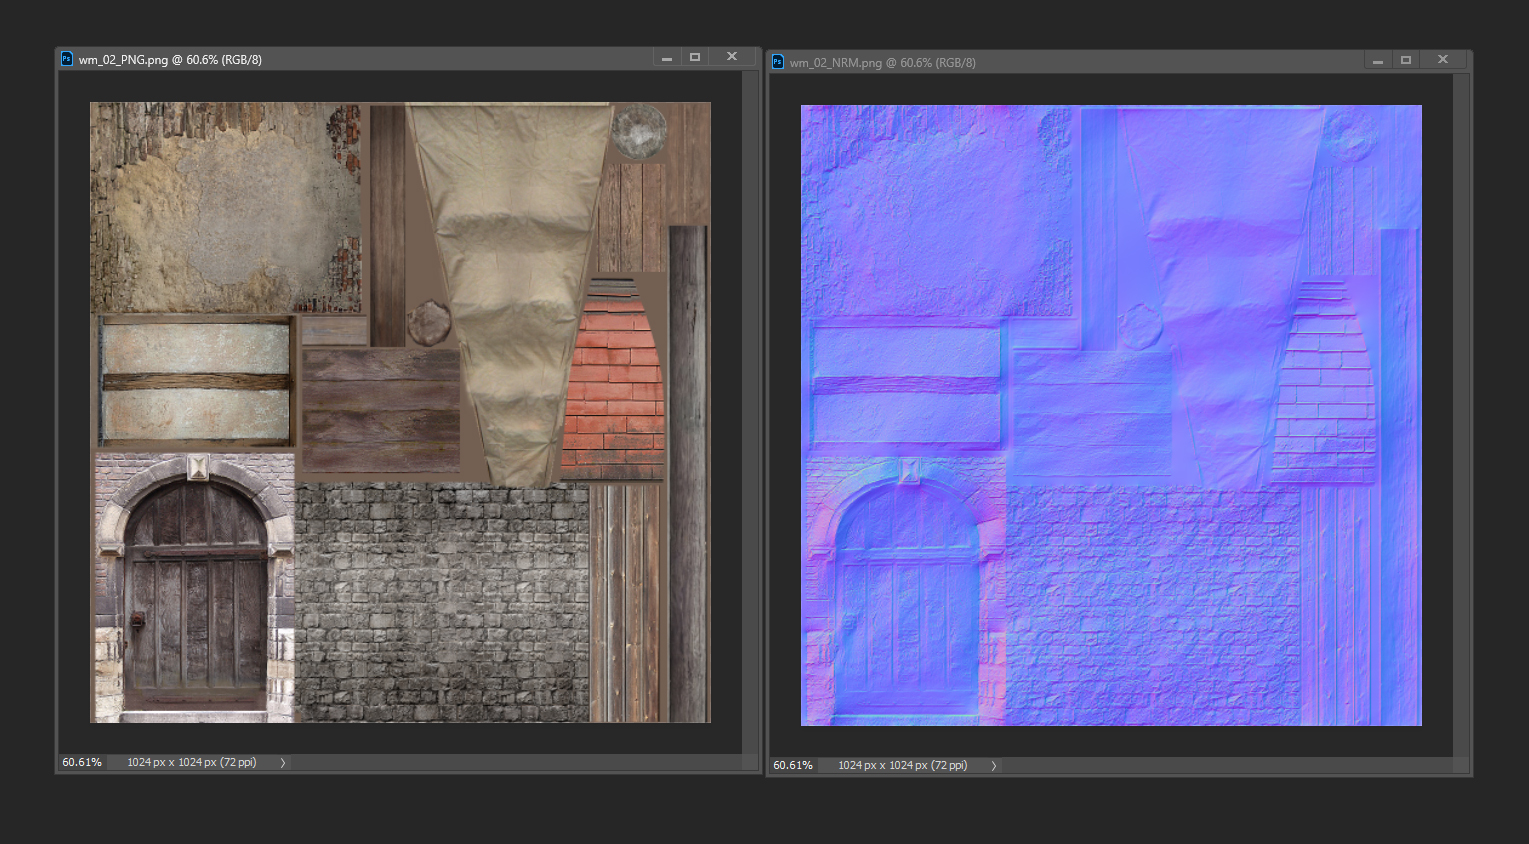The width and height of the screenshot is (1529, 844).
Task: Maximize the wm_02_NRM.png document window
Action: [x=1406, y=61]
